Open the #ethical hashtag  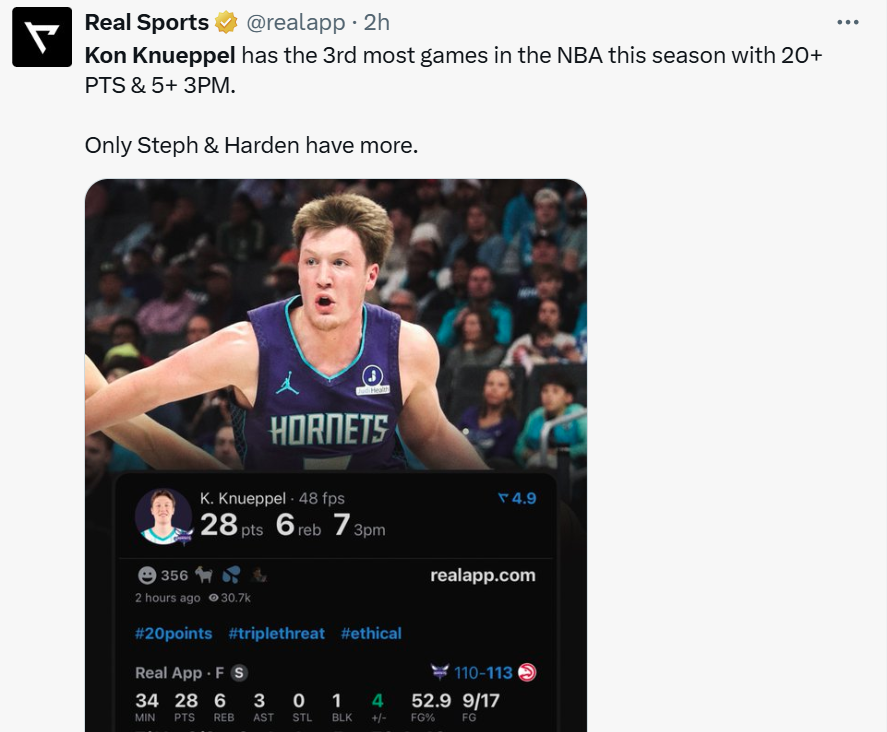371,633
